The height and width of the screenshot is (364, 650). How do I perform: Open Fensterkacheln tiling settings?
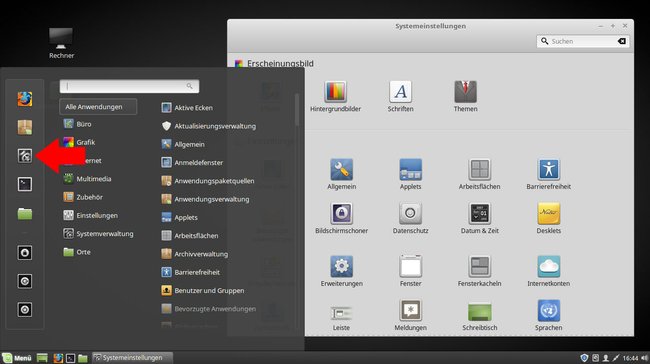479,271
